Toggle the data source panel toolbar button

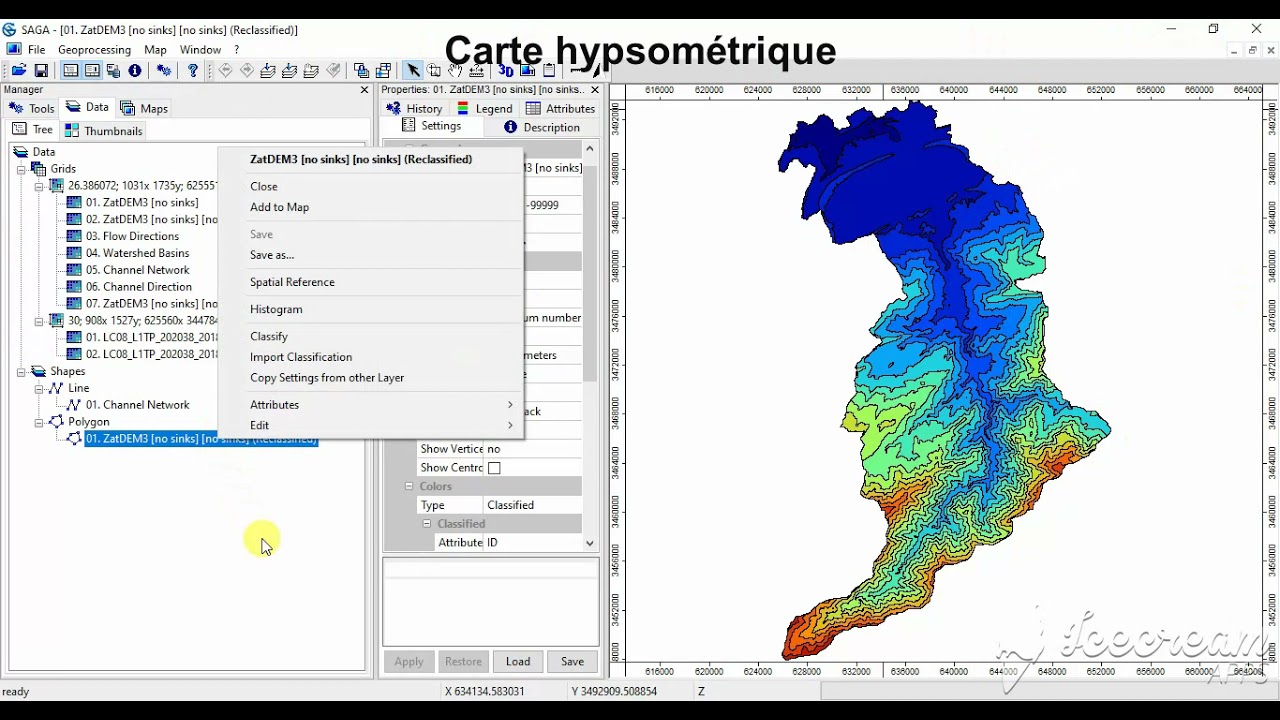(x=113, y=70)
